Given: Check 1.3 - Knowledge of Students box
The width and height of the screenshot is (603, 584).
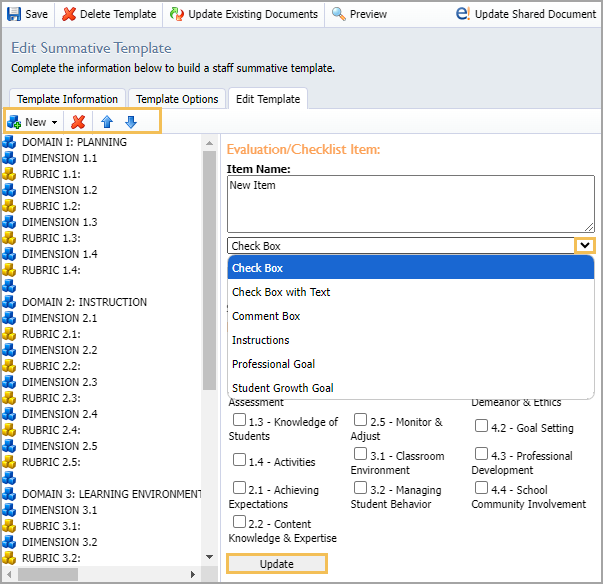Looking at the screenshot, I should (239, 419).
